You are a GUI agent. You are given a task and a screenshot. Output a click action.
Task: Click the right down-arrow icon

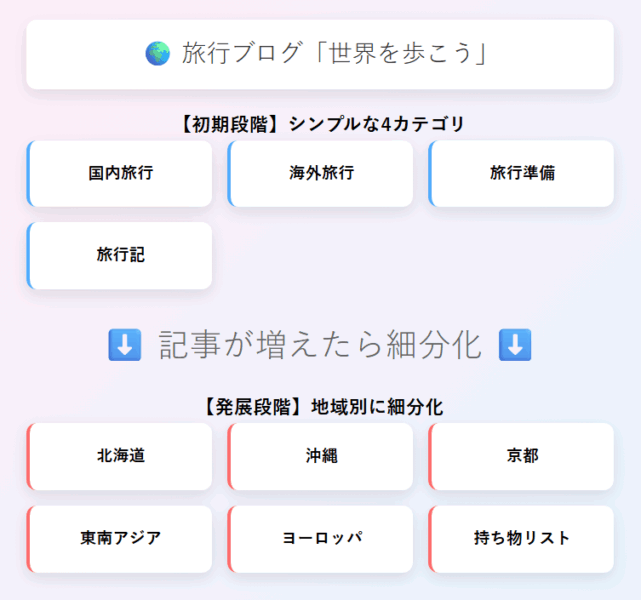tap(514, 345)
